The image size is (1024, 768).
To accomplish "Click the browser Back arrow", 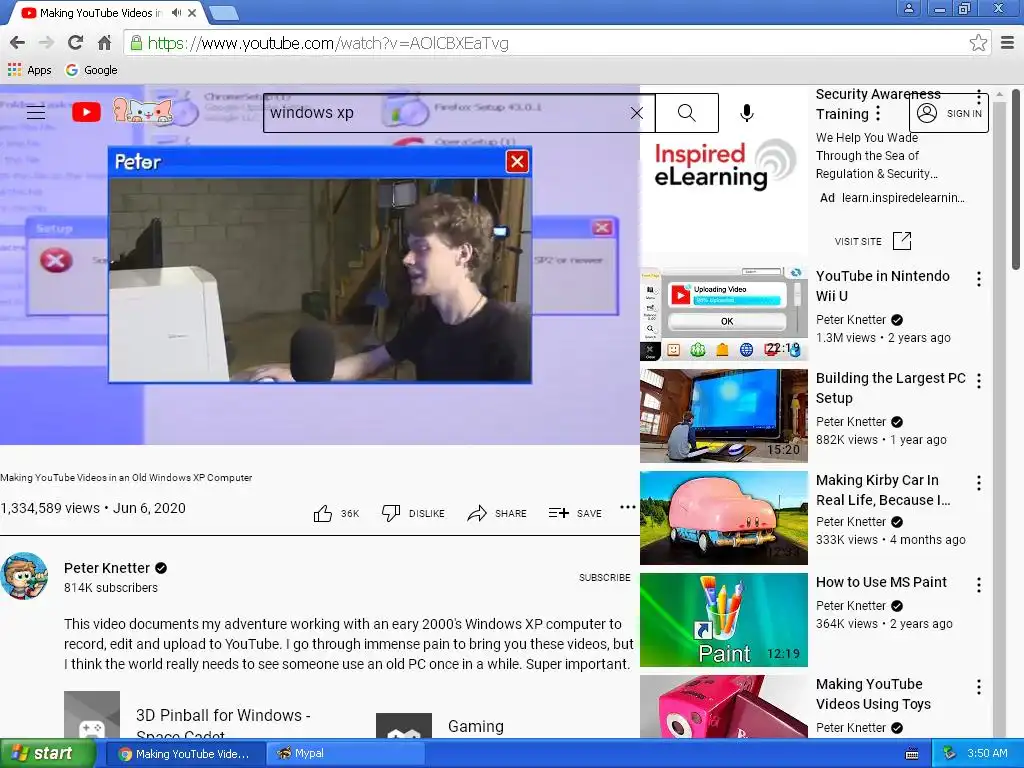I will coord(18,43).
